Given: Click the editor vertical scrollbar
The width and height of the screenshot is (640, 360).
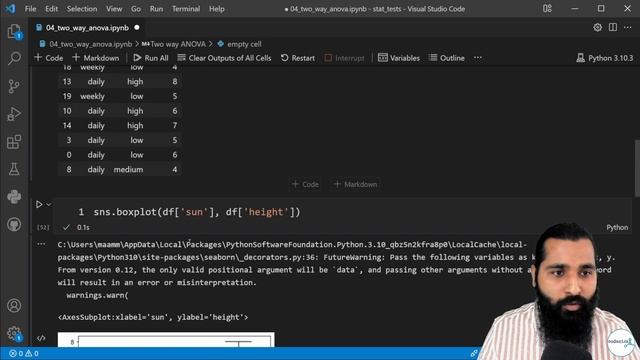Looking at the screenshot, I should pyautogui.click(x=637, y=167).
